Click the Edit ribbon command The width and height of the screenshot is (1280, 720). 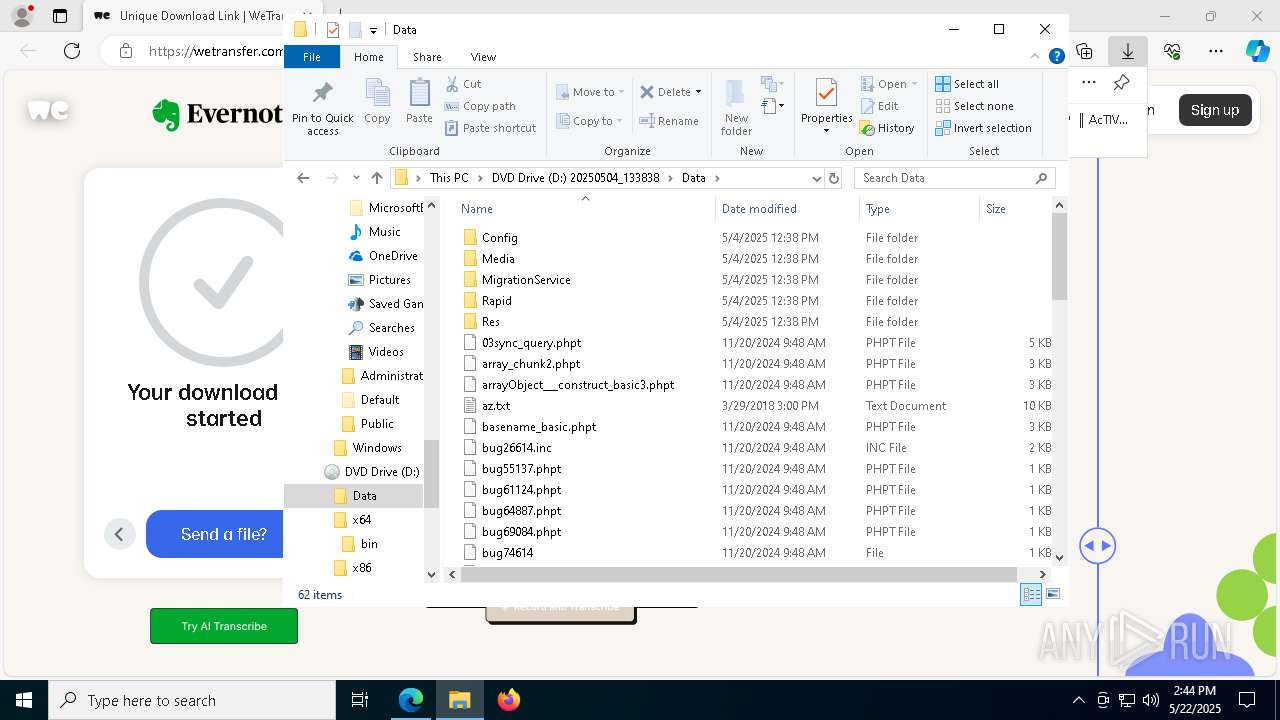coord(879,106)
